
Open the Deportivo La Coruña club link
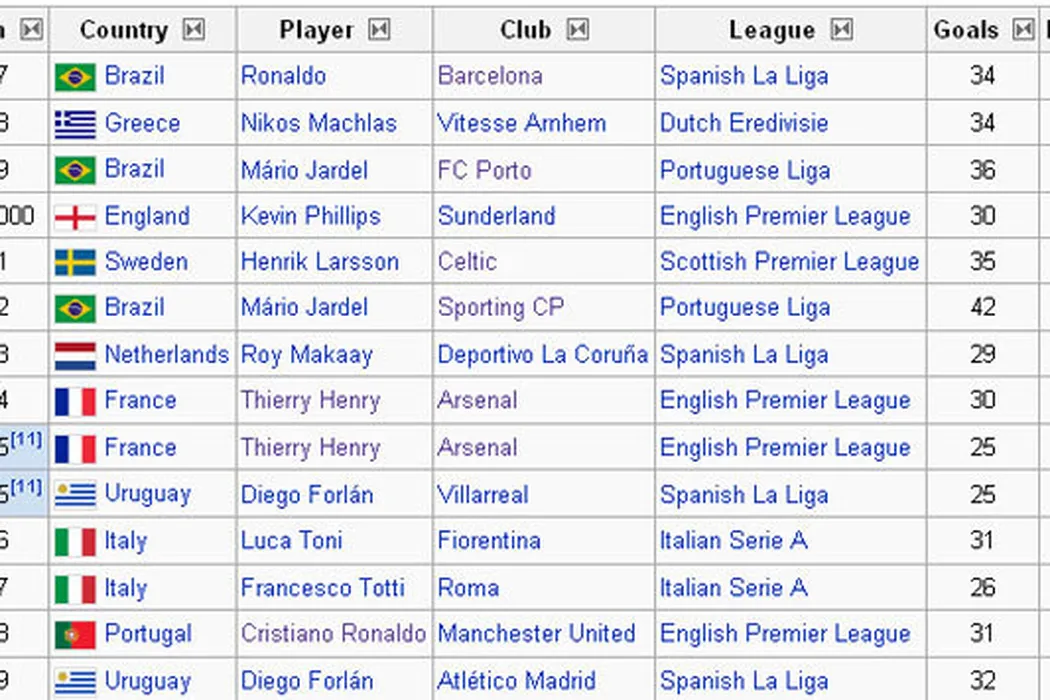coord(542,355)
